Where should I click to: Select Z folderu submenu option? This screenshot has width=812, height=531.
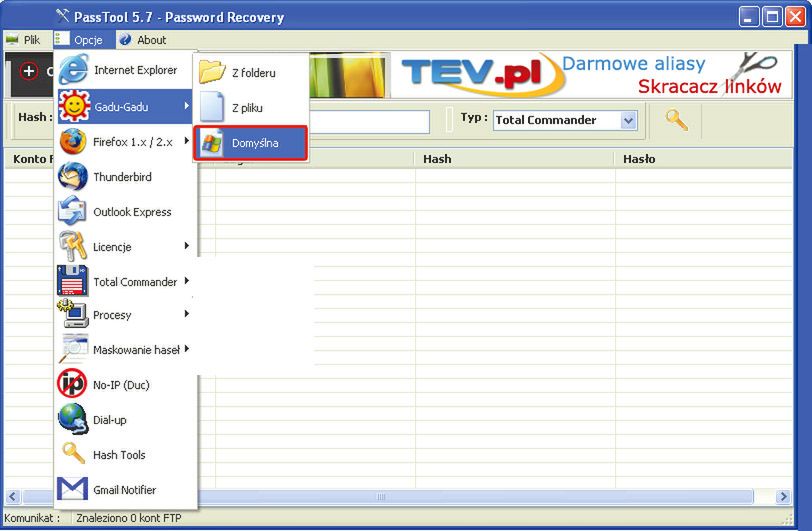pyautogui.click(x=251, y=73)
